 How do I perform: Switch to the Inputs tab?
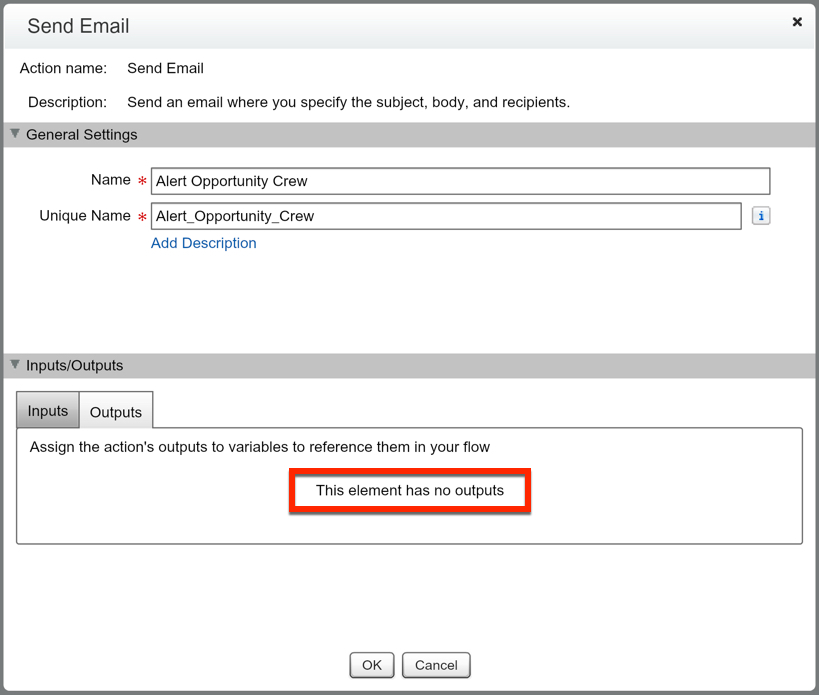tap(47, 410)
